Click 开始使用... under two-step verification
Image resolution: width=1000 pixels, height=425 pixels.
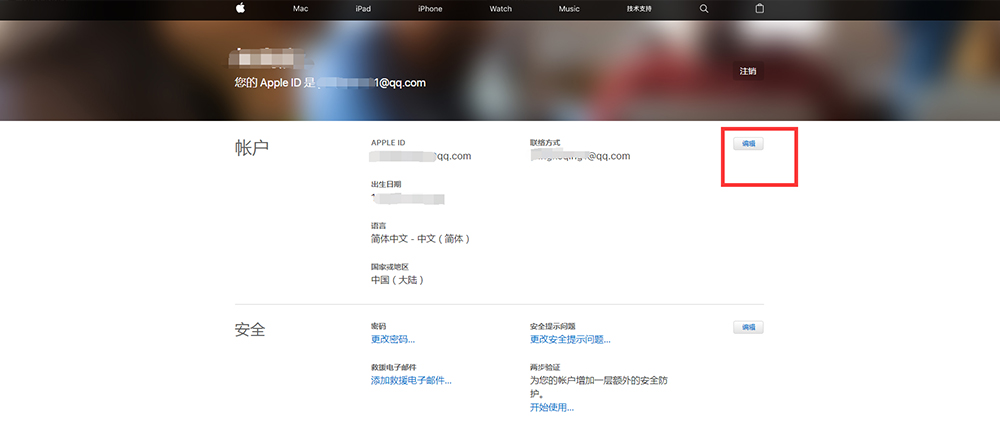[x=552, y=408]
